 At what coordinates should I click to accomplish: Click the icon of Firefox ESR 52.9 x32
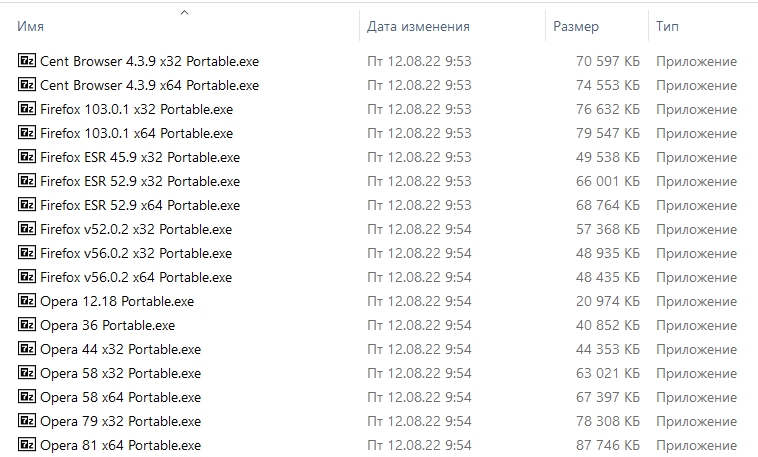coord(27,180)
